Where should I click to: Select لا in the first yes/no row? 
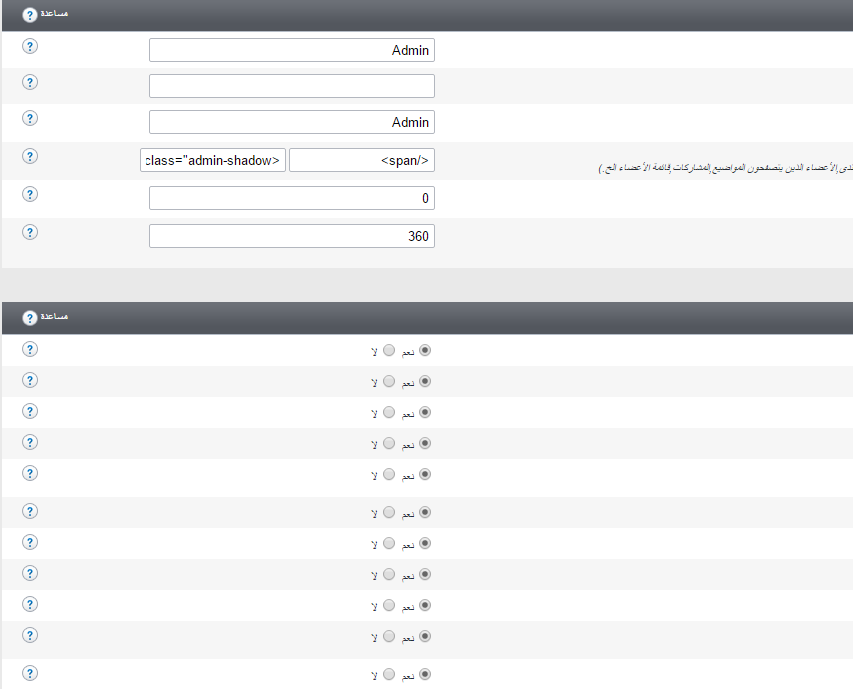click(389, 350)
